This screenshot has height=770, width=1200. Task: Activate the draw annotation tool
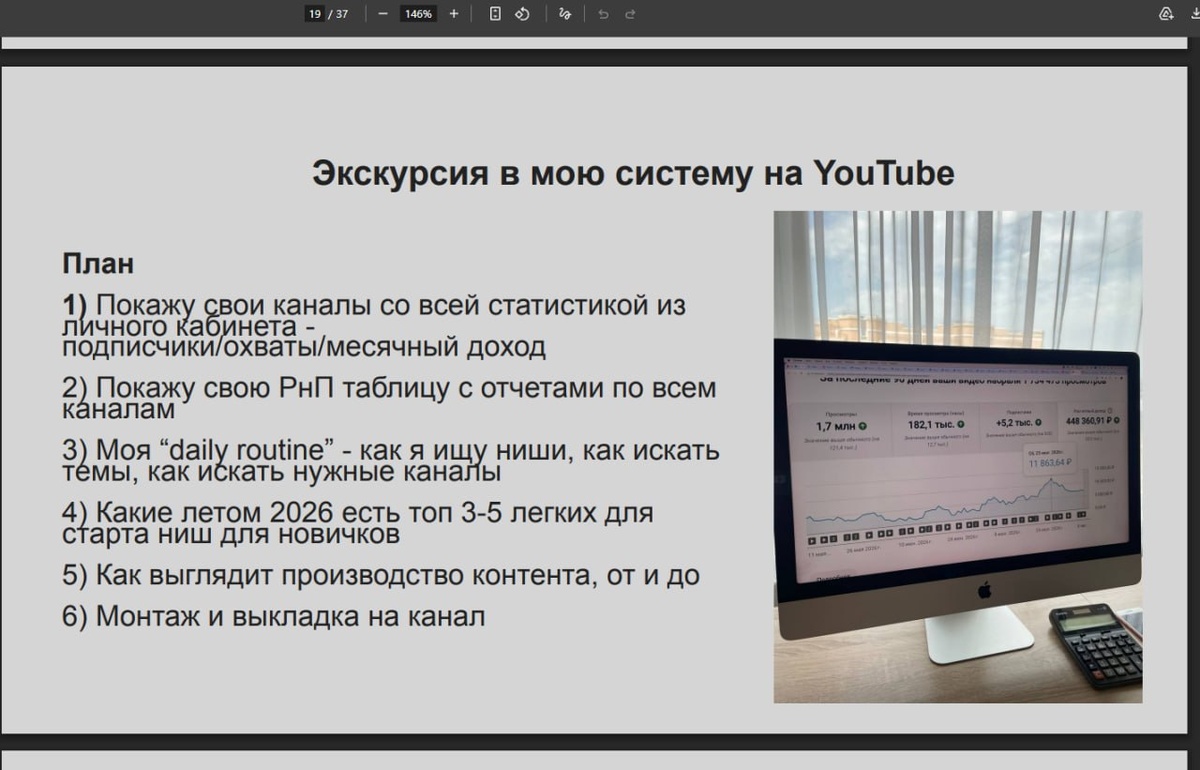[565, 14]
